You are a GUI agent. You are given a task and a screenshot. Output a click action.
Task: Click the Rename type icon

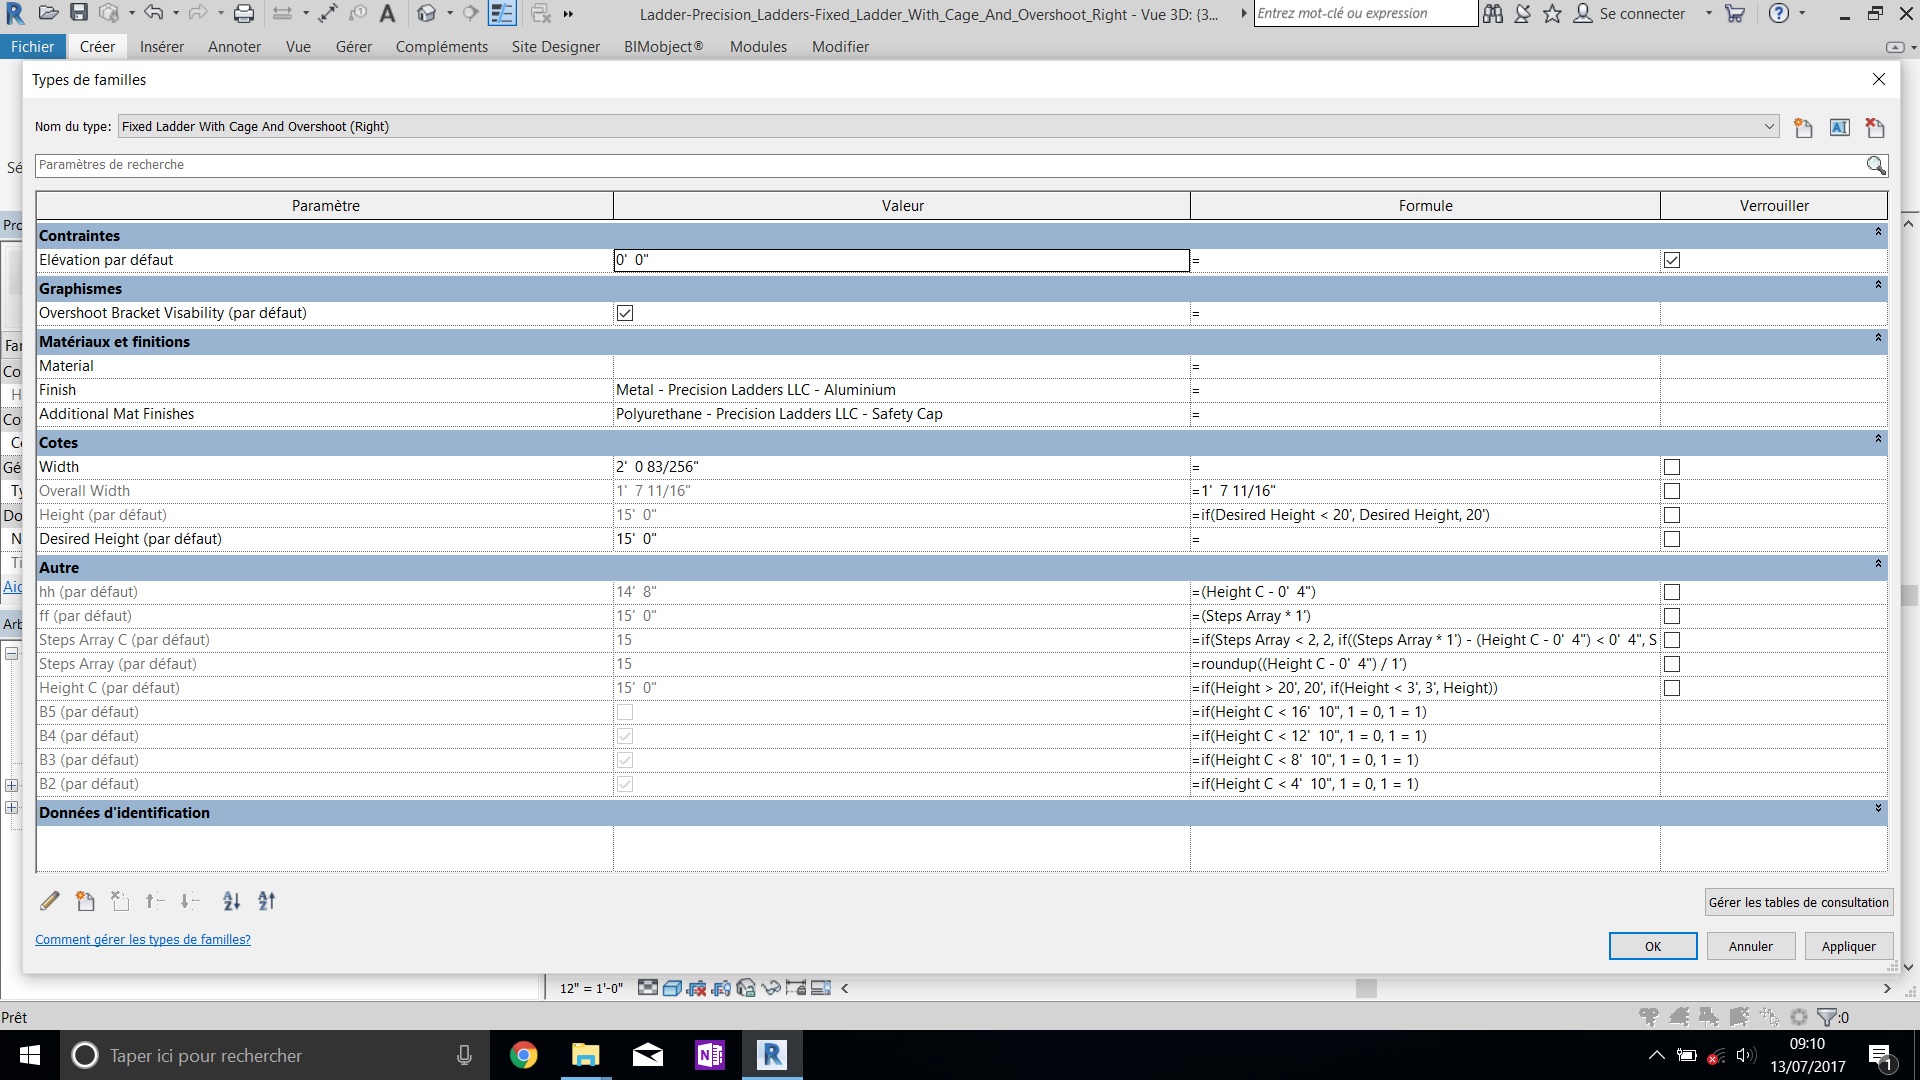tap(1839, 127)
